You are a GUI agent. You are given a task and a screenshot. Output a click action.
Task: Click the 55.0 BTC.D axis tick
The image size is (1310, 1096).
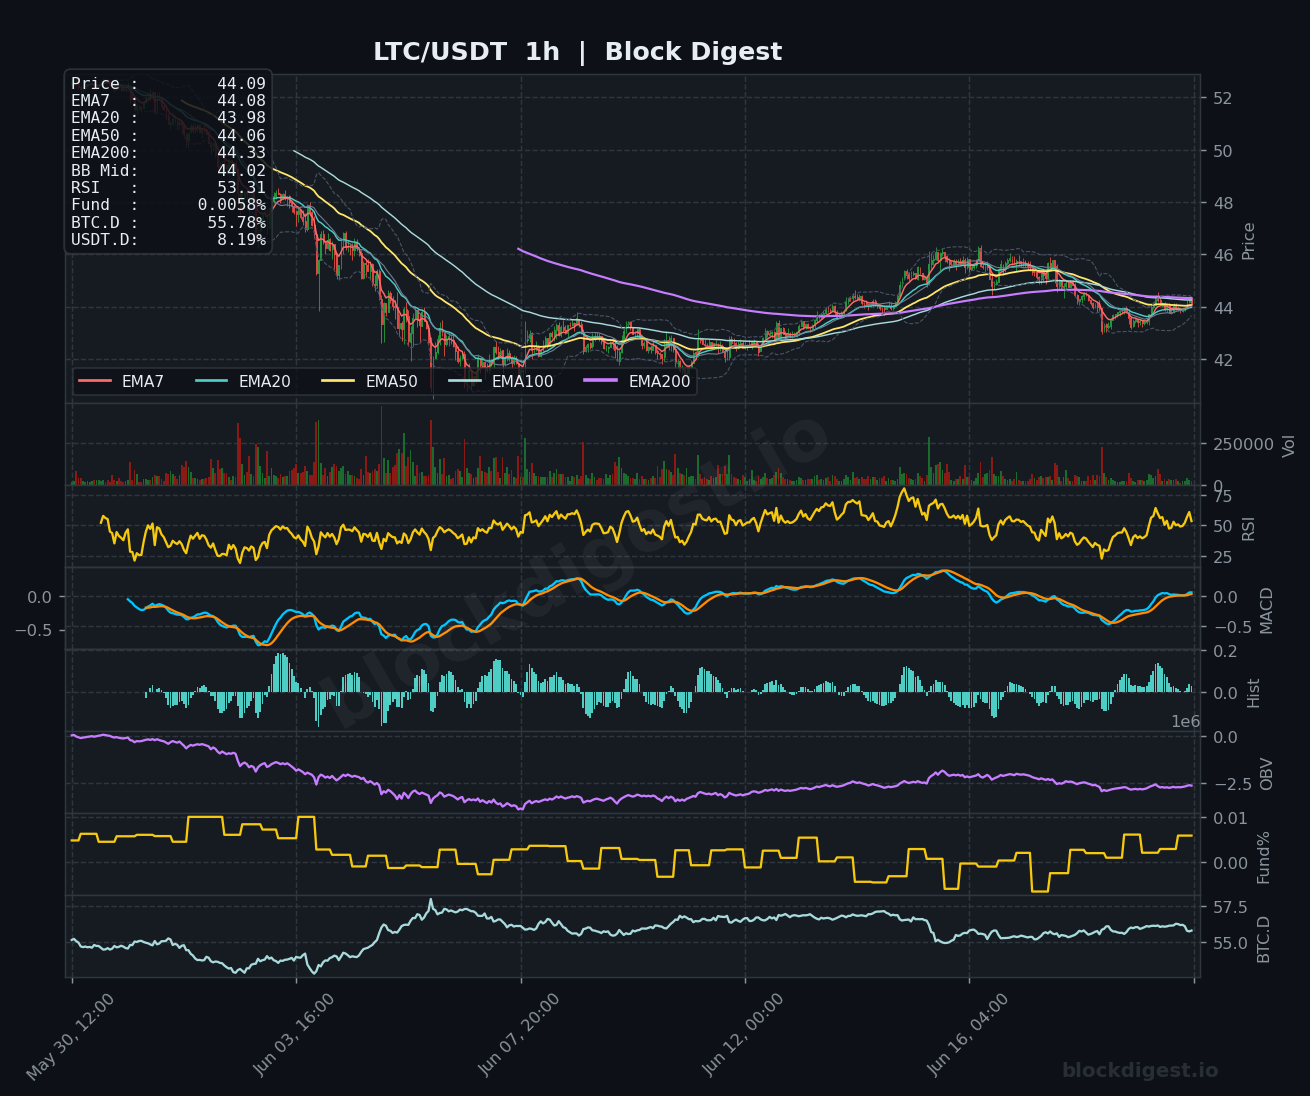[1229, 943]
